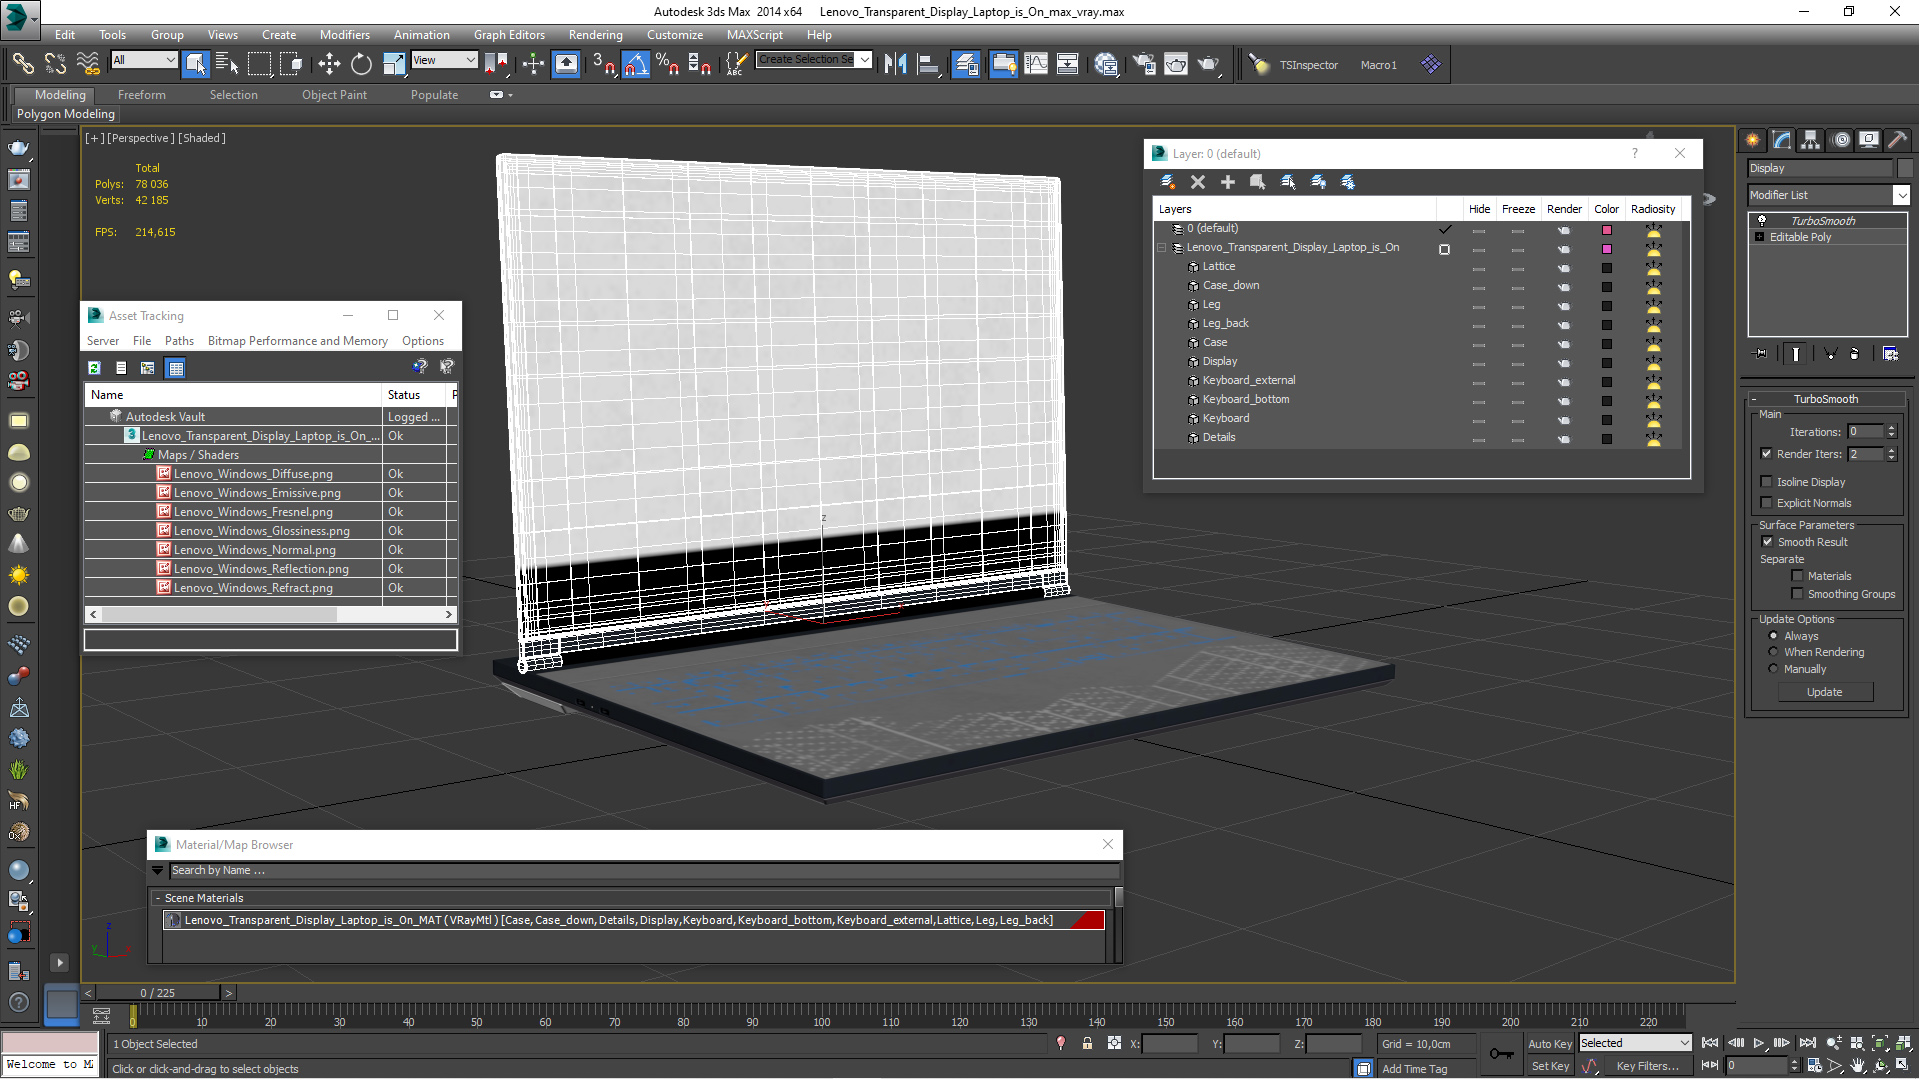This screenshot has height=1080, width=1920.
Task: Click Refresh icon in Asset Tracking
Action: (x=94, y=368)
